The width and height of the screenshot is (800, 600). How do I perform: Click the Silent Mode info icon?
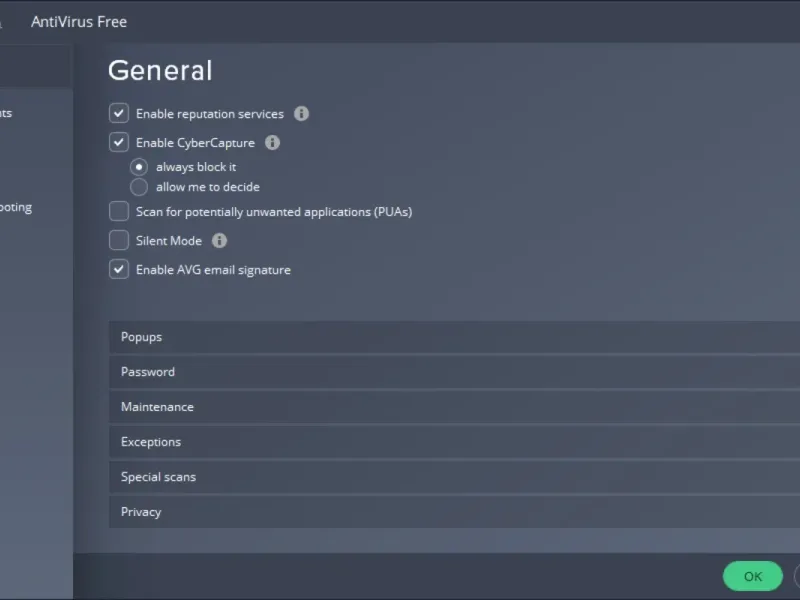(x=220, y=241)
